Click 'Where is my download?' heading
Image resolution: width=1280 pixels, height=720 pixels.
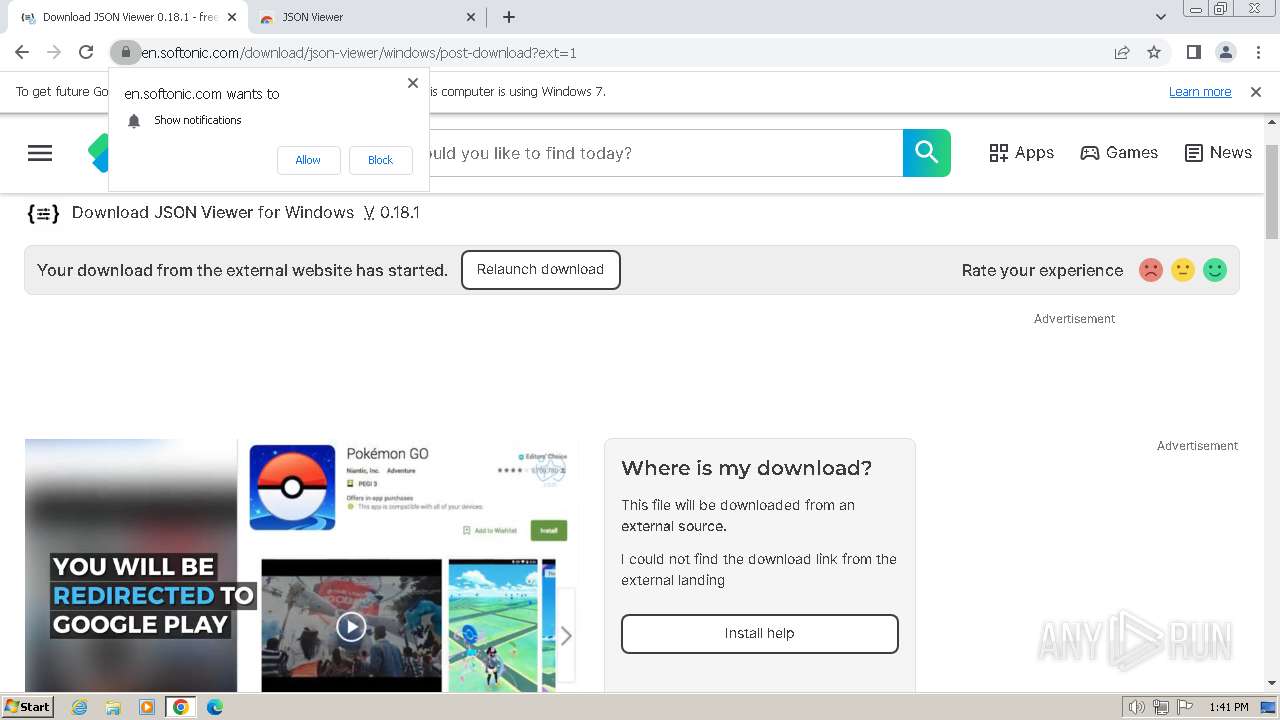[747, 468]
